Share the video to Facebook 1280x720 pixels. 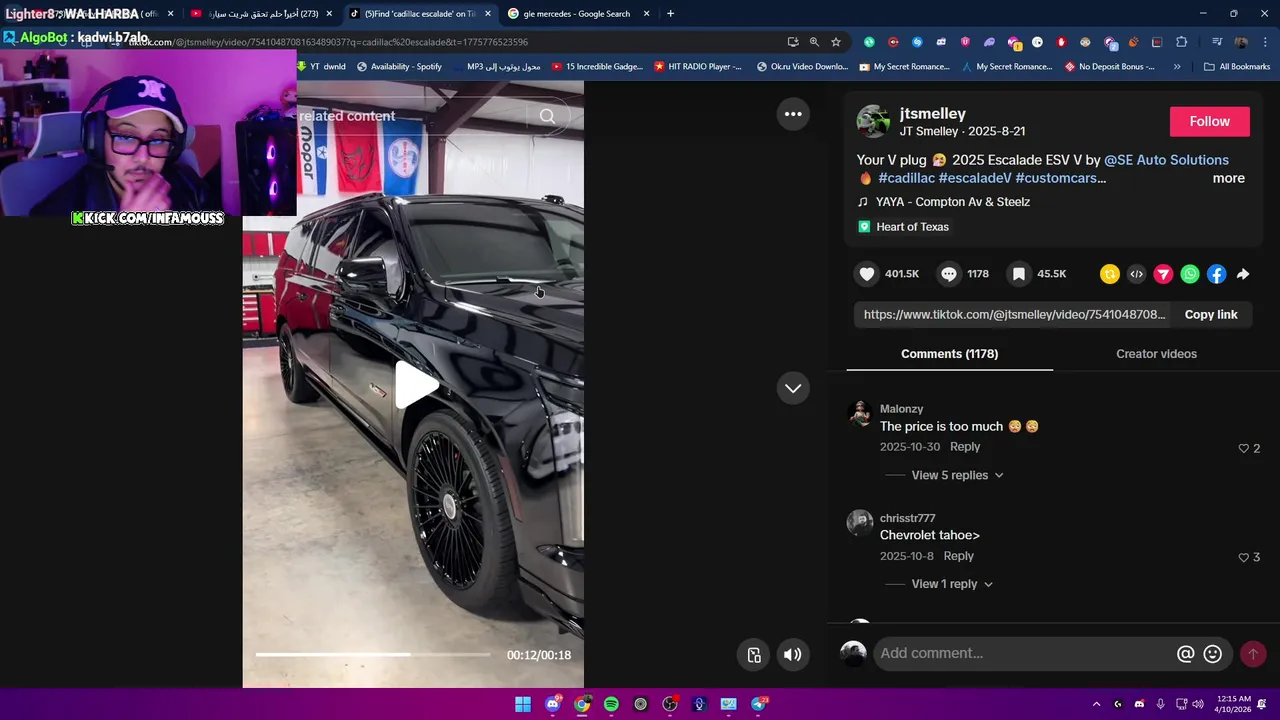click(x=1217, y=274)
